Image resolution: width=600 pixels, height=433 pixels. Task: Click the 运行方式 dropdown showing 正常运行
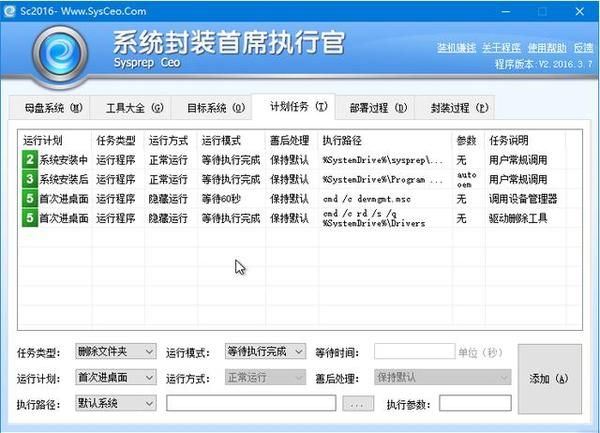pyautogui.click(x=265, y=377)
